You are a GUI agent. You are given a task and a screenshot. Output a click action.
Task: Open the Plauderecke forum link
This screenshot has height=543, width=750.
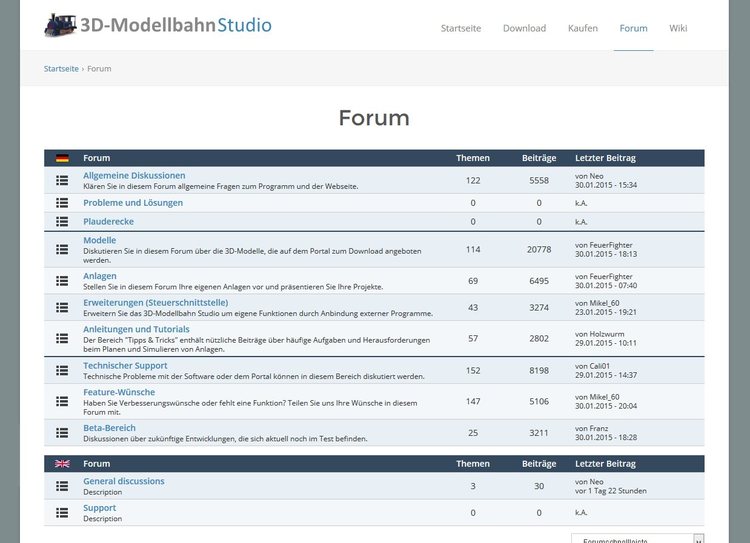pyautogui.click(x=108, y=221)
